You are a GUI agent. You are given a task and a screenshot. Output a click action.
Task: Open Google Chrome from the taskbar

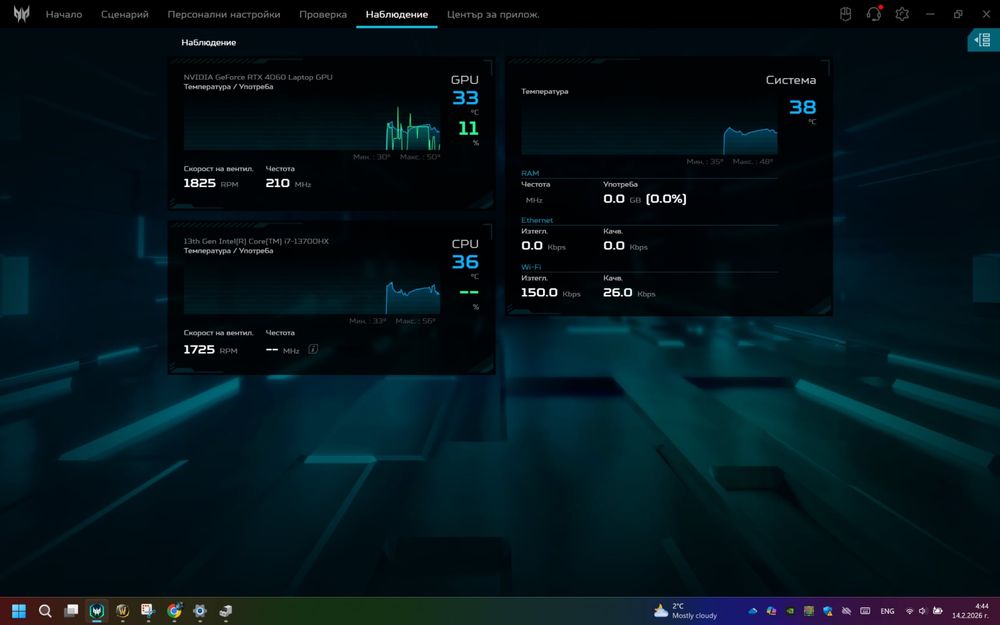pyautogui.click(x=174, y=611)
